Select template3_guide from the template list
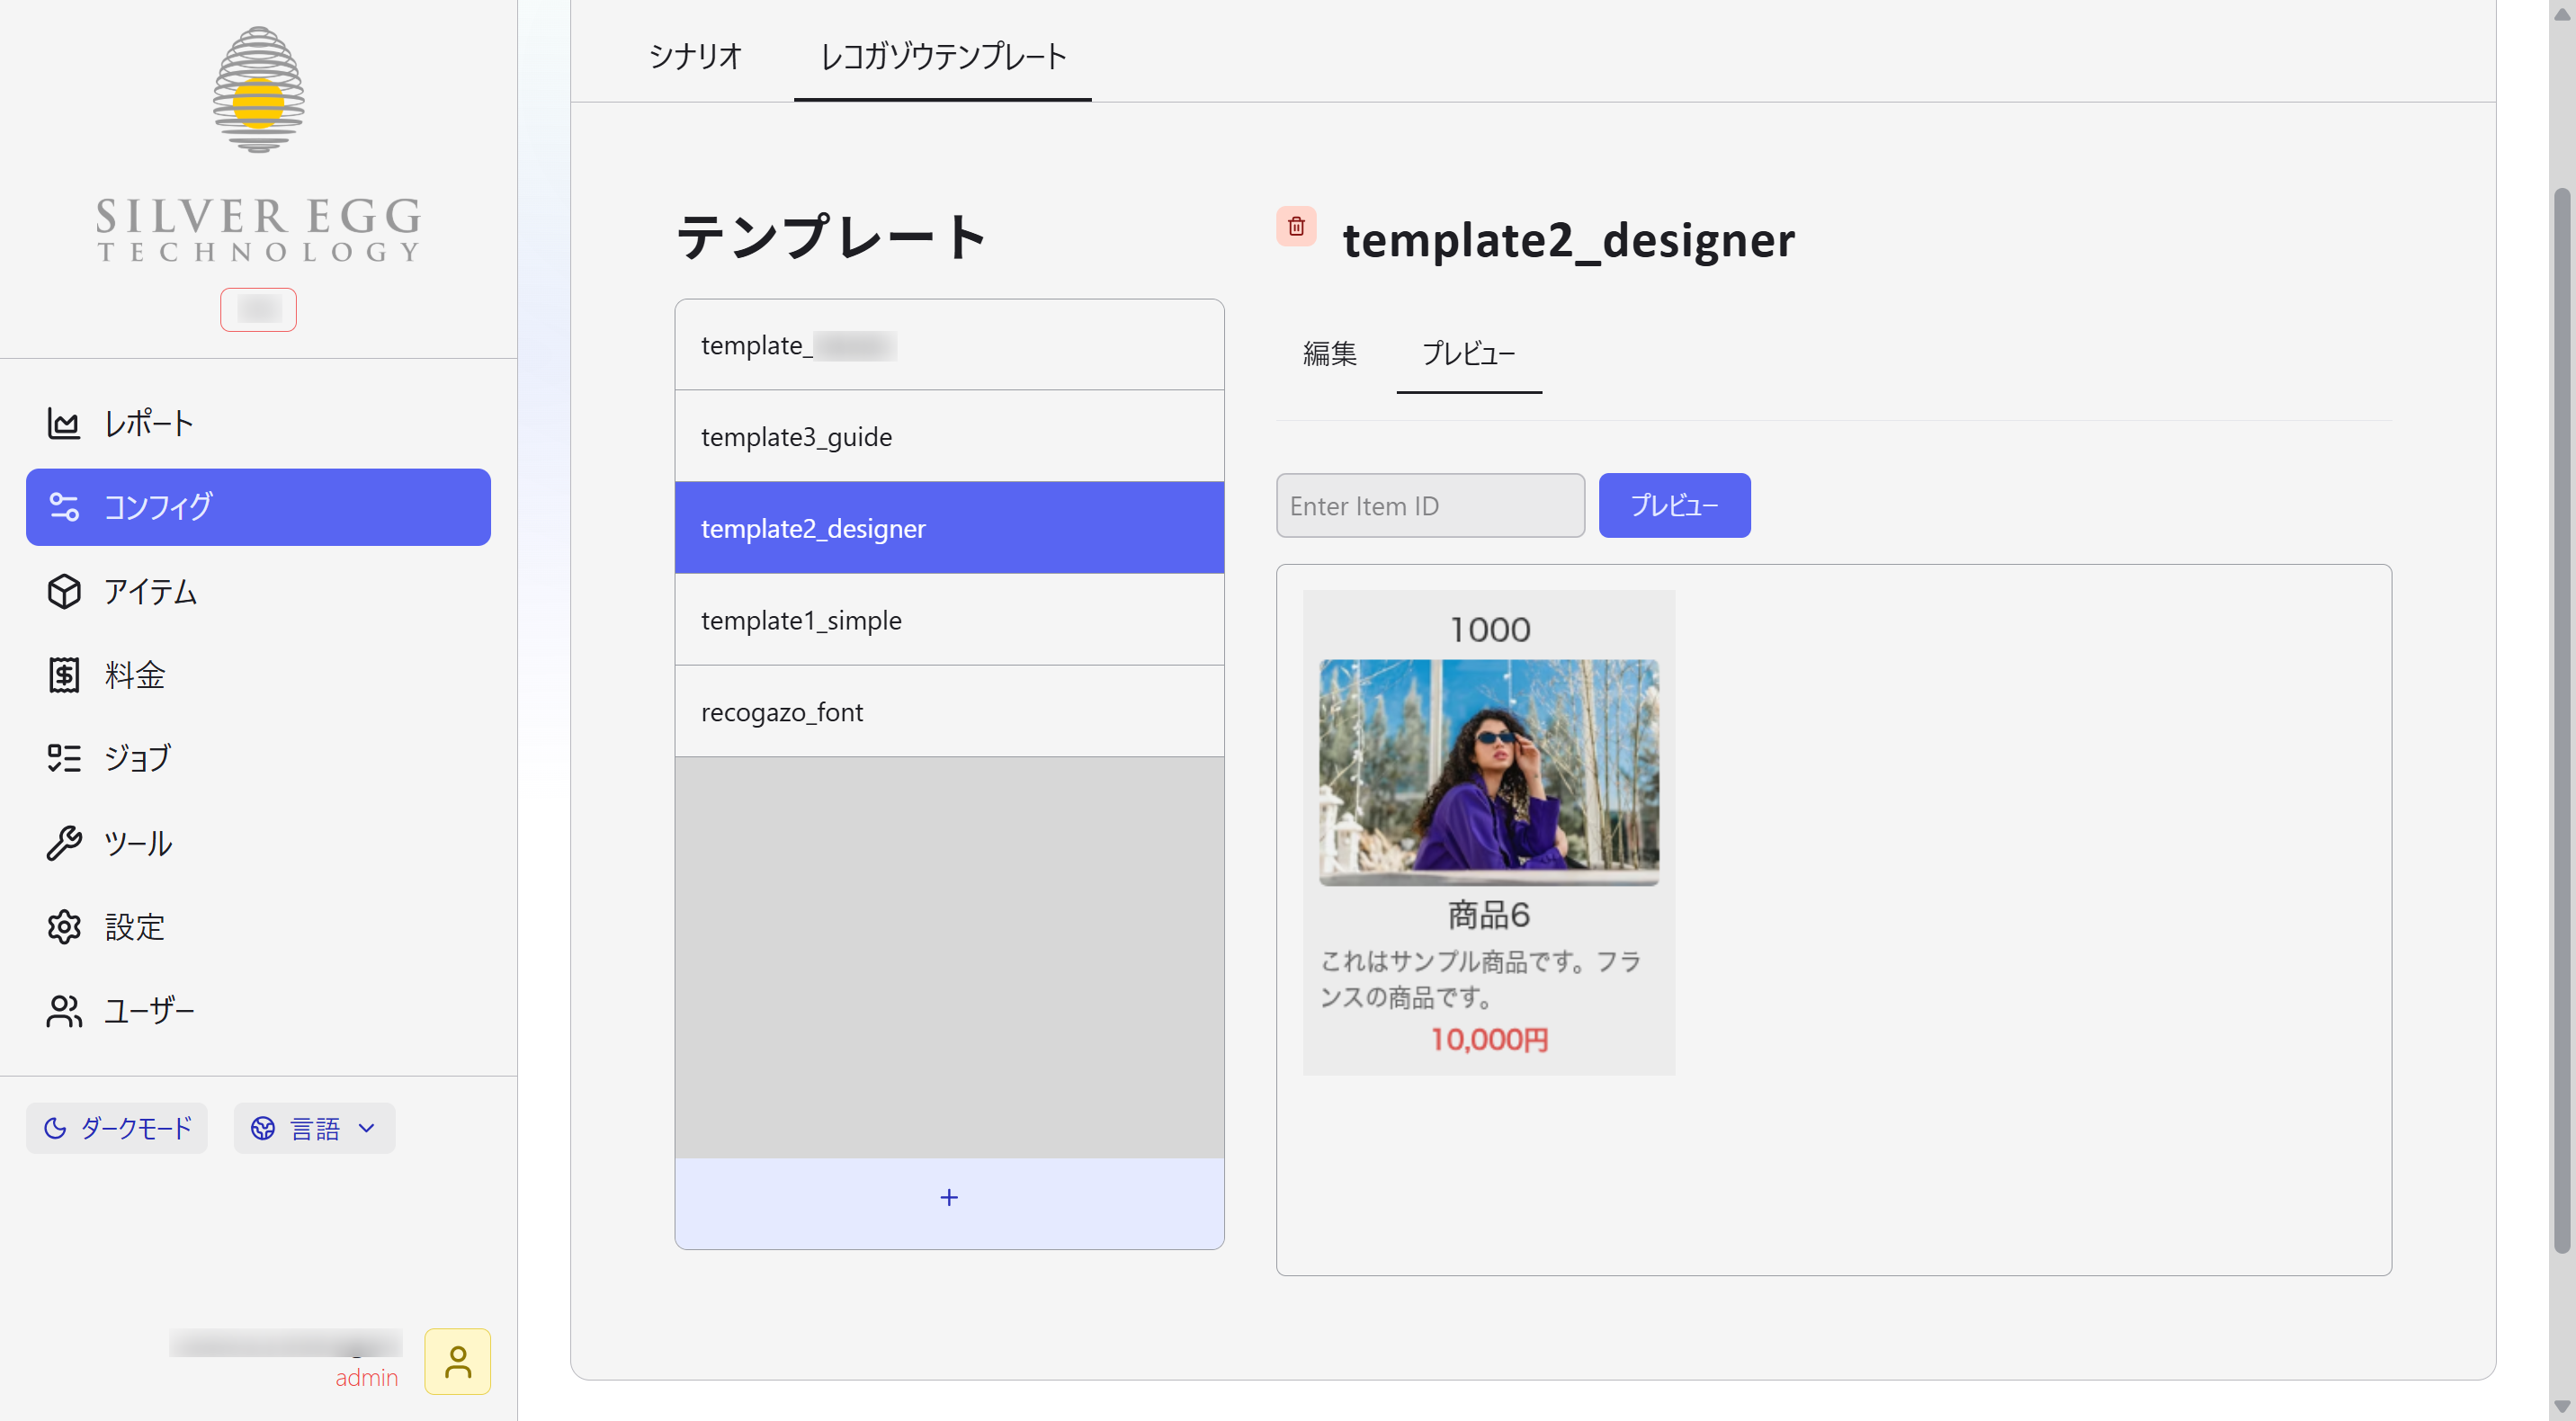 tap(796, 436)
